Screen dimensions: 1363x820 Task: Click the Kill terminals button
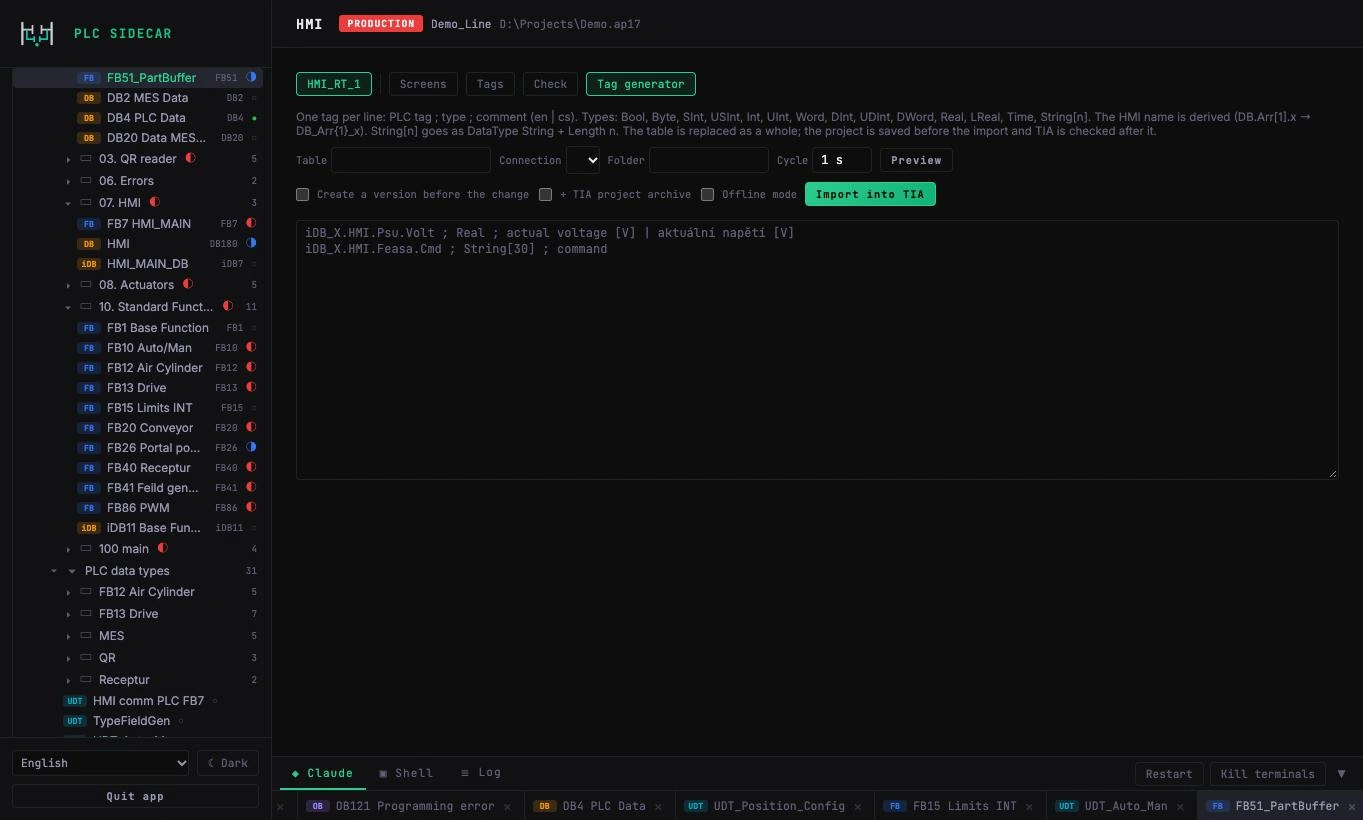pyautogui.click(x=1268, y=774)
